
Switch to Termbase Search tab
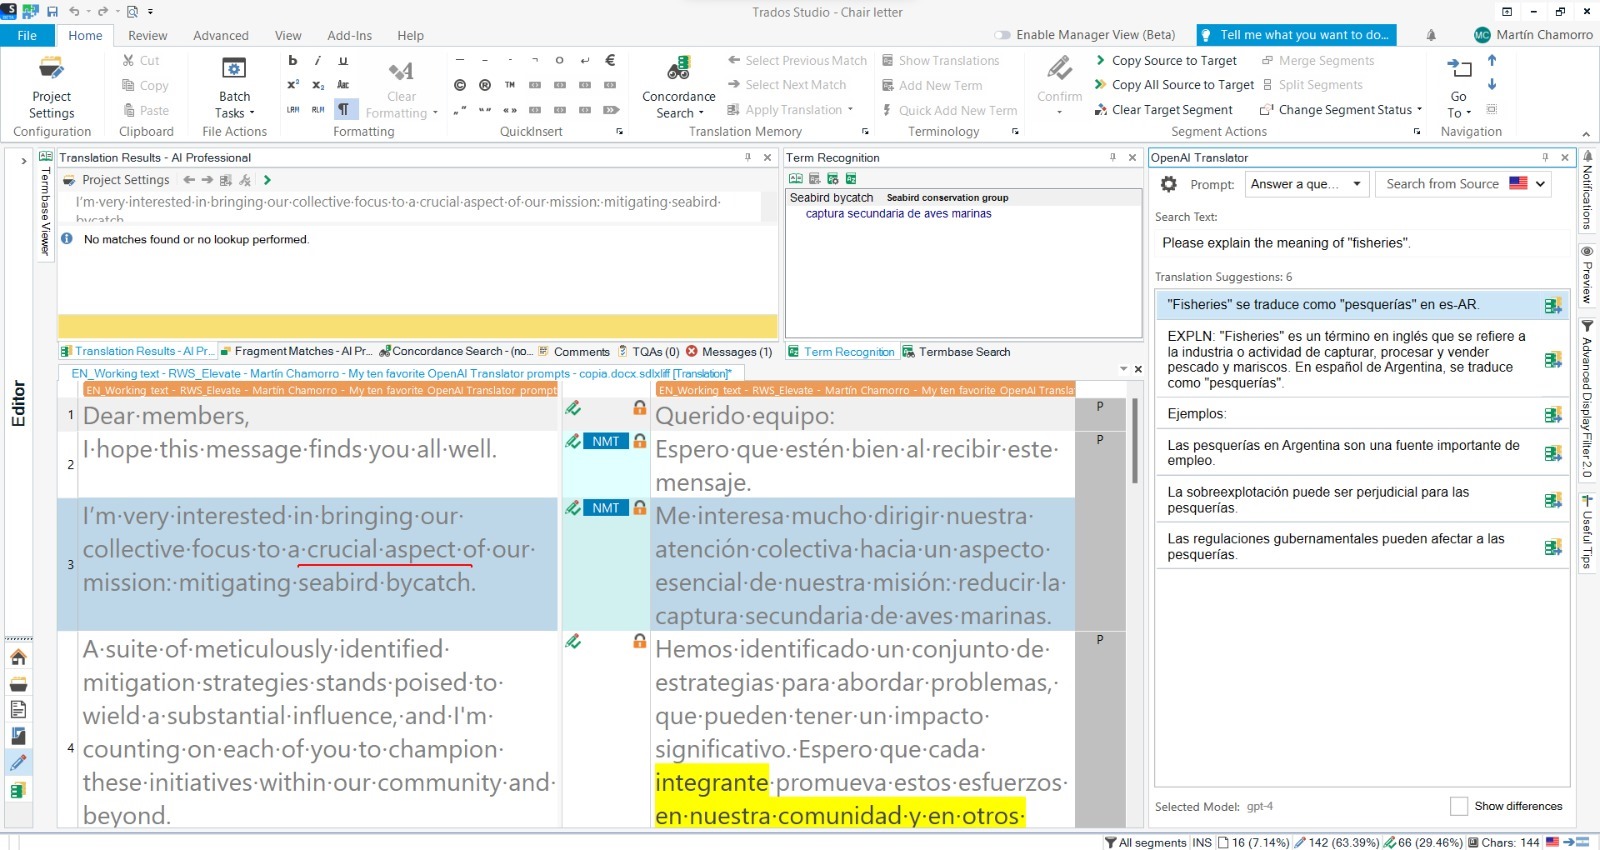pyautogui.click(x=956, y=352)
